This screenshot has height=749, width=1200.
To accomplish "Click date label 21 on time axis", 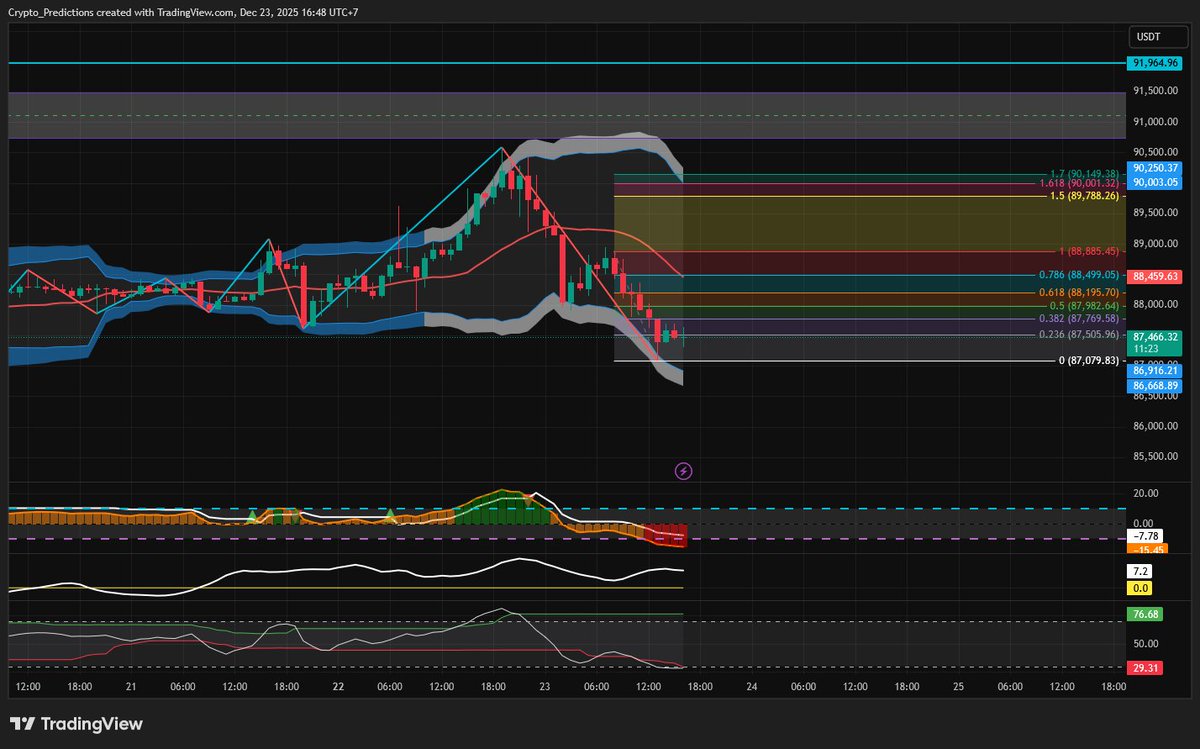I will click(131, 687).
